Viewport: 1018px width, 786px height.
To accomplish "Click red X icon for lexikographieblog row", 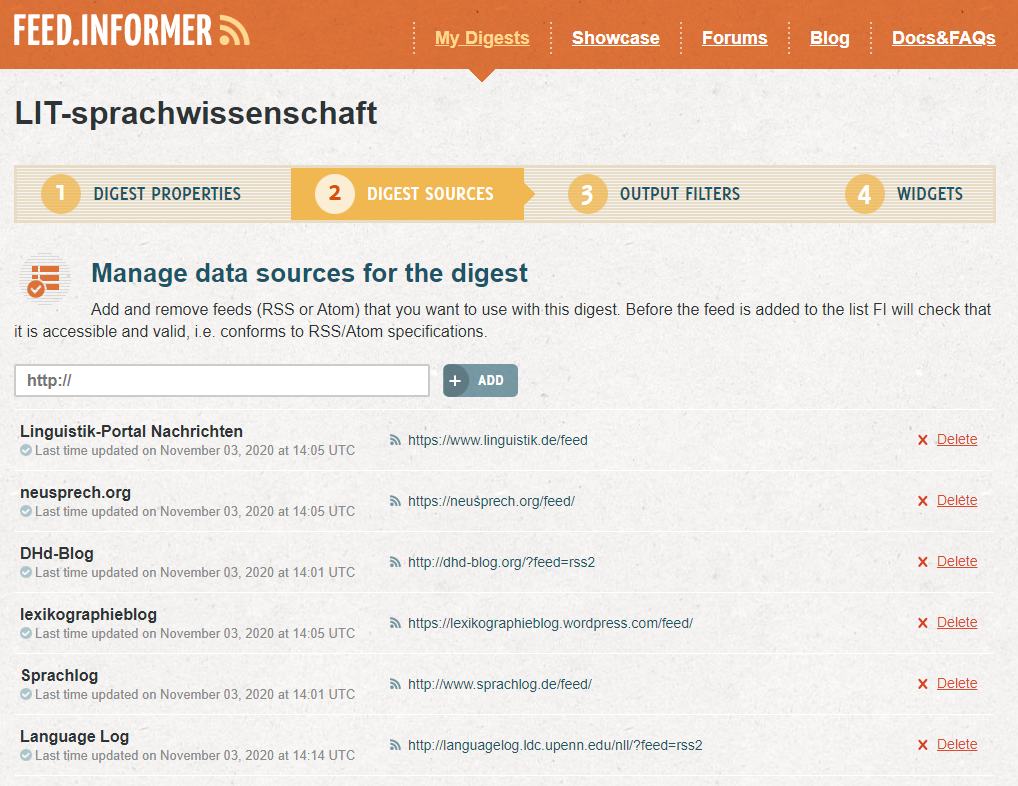I will [923, 623].
